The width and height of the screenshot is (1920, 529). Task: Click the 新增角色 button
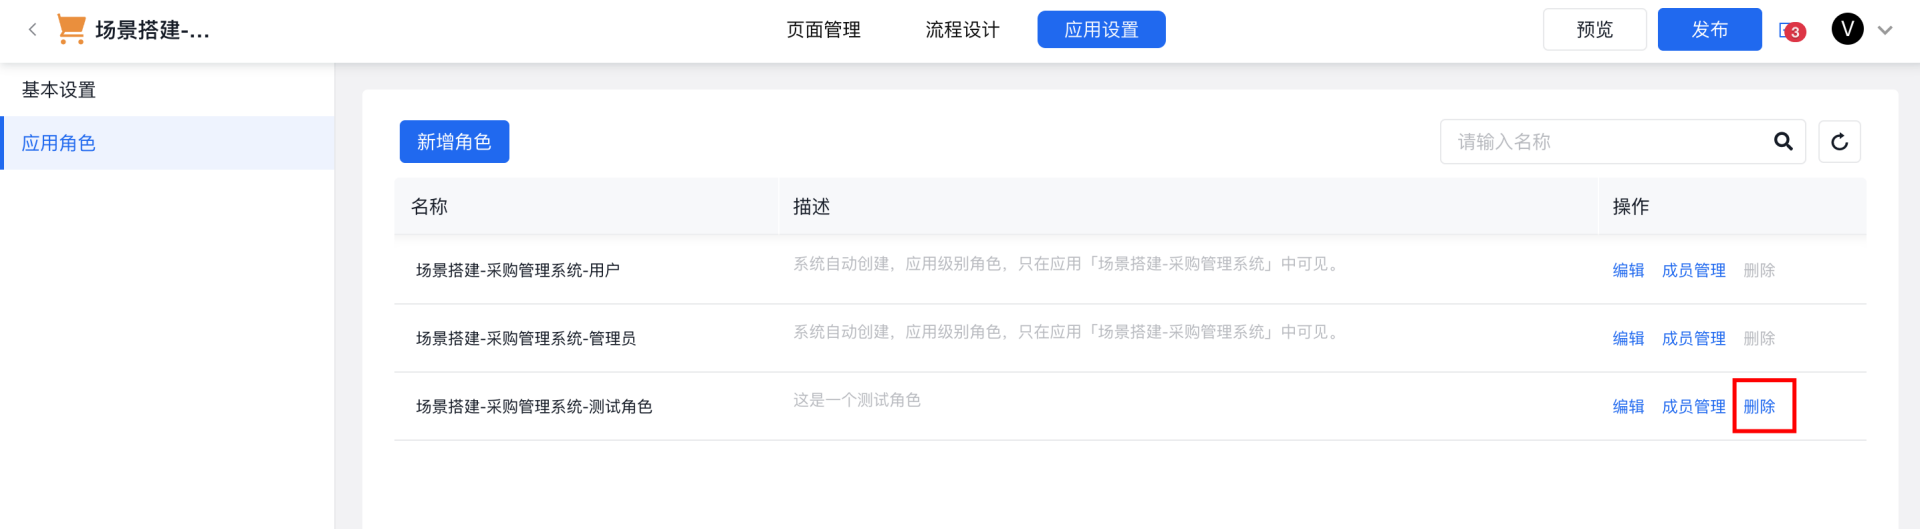pyautogui.click(x=454, y=142)
